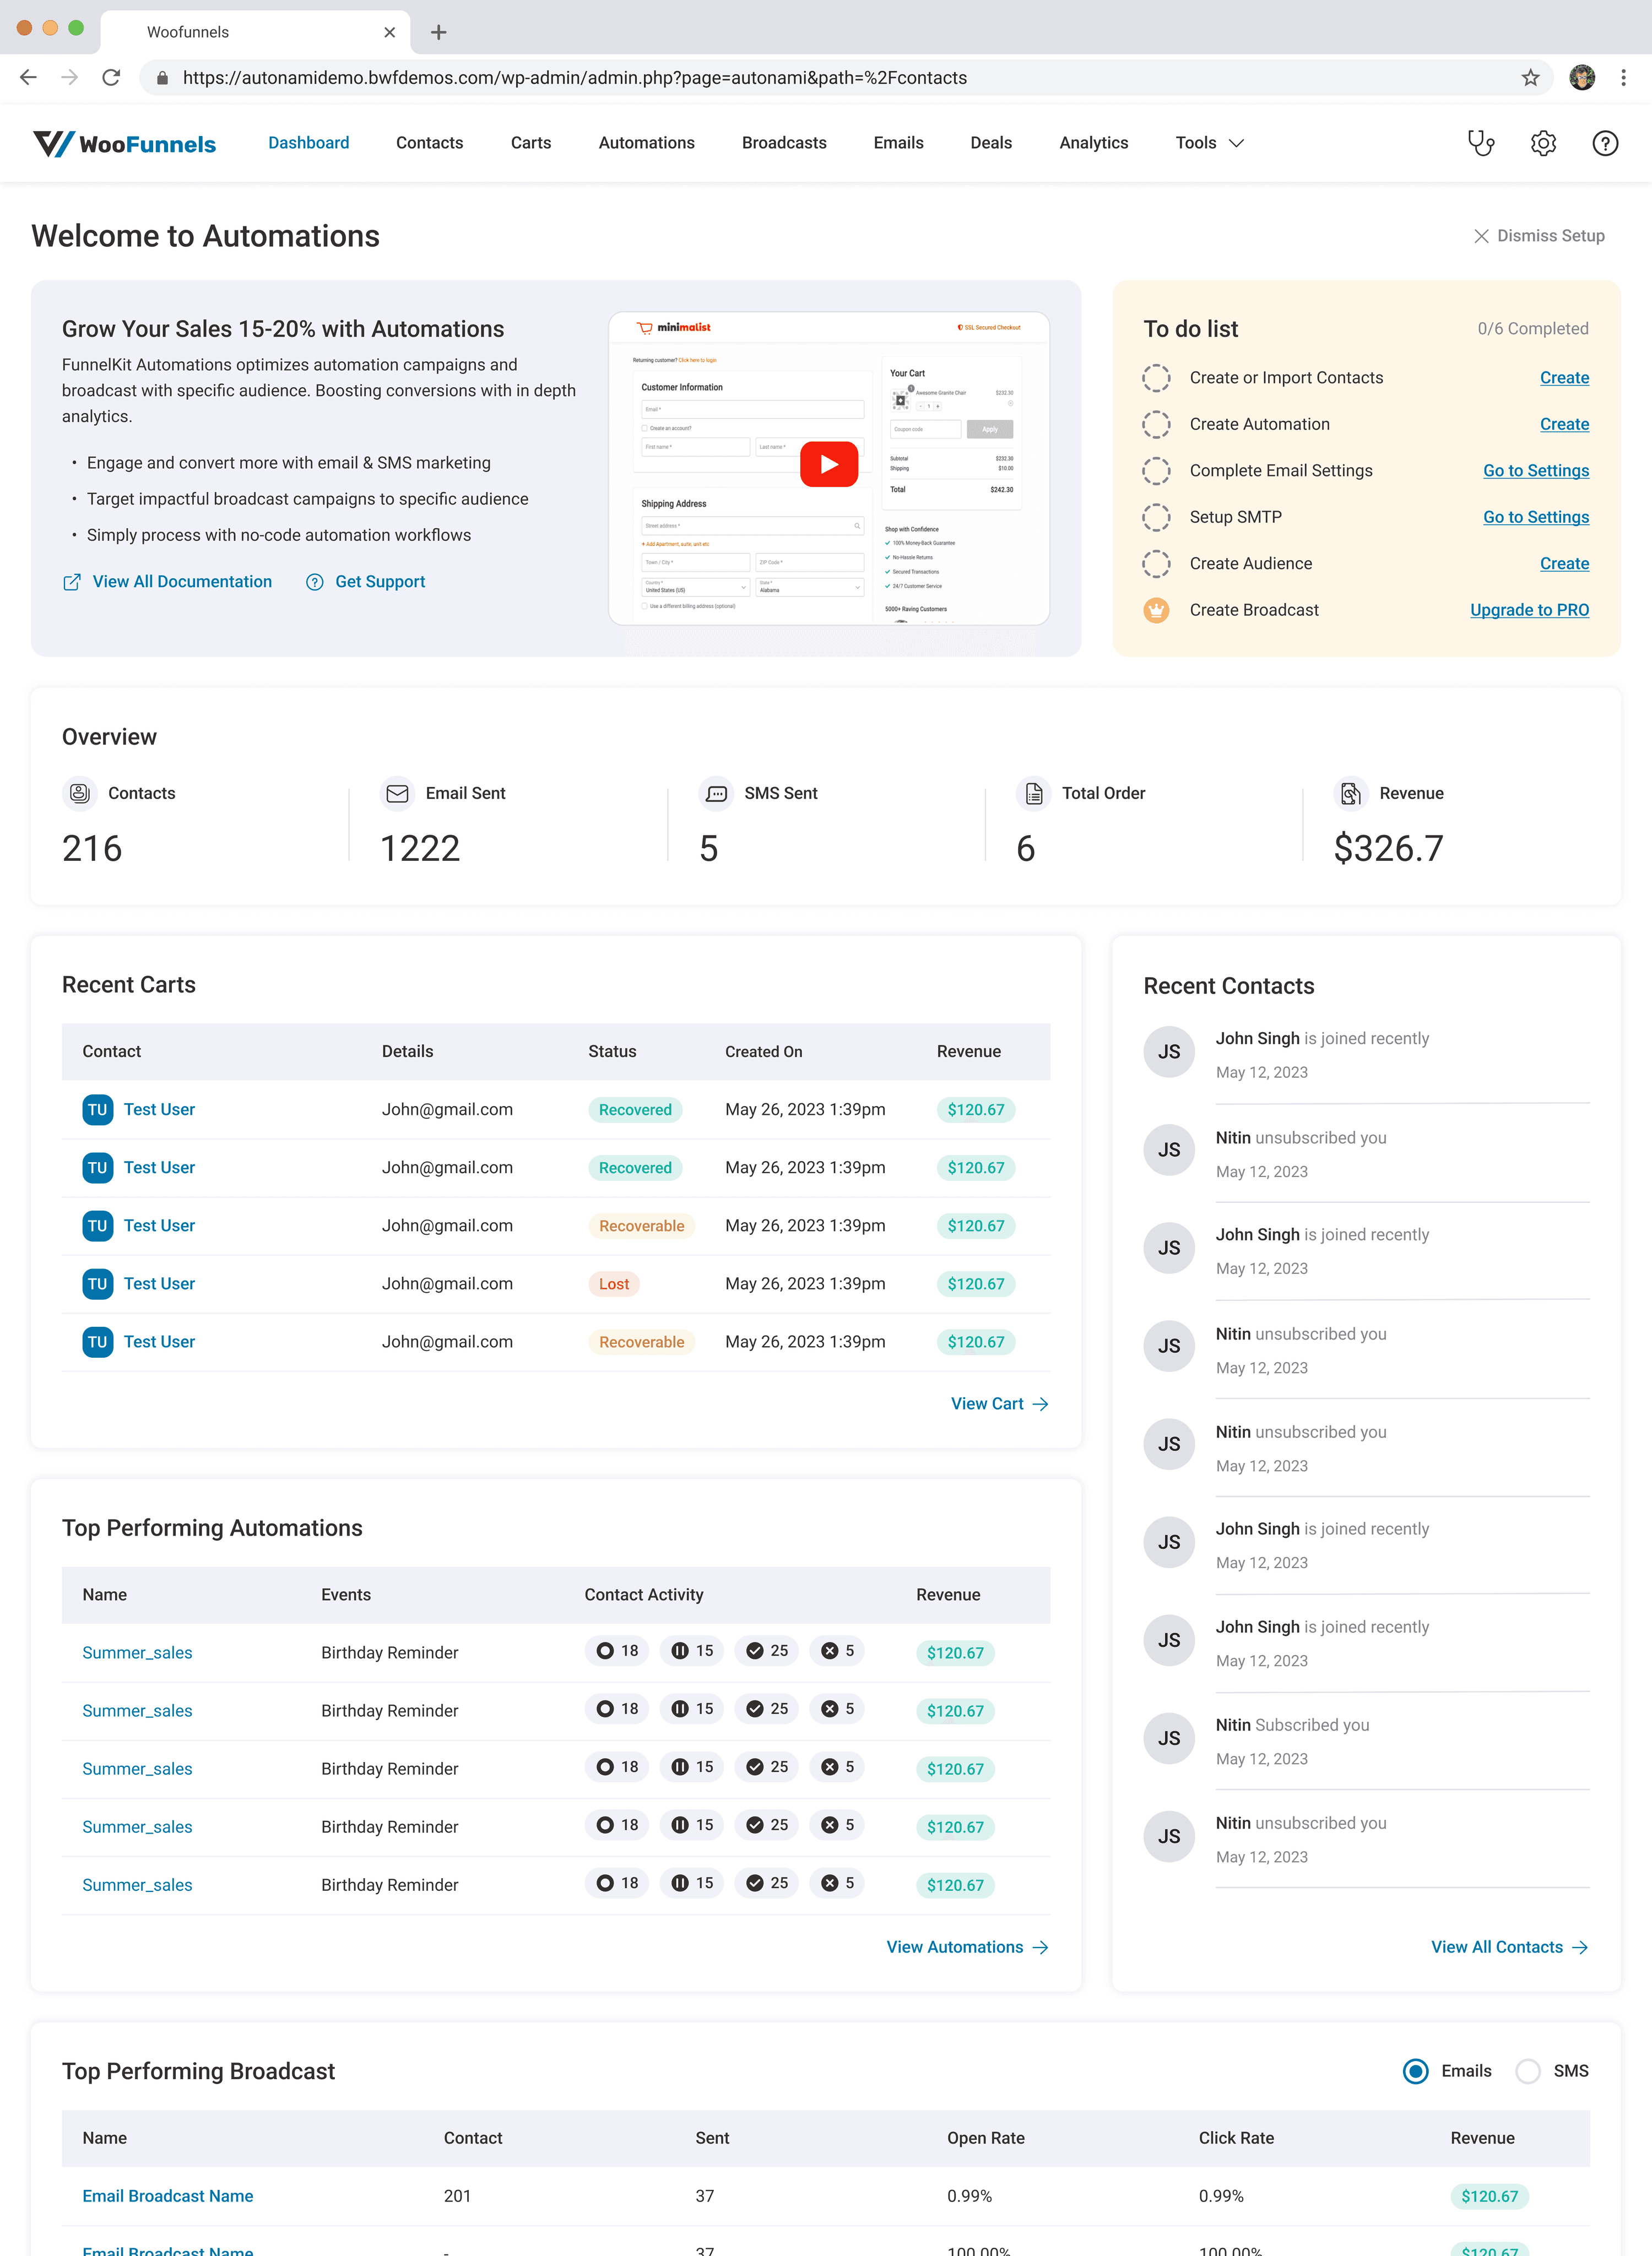
Task: Switch to the Automations nav tab
Action: click(646, 143)
